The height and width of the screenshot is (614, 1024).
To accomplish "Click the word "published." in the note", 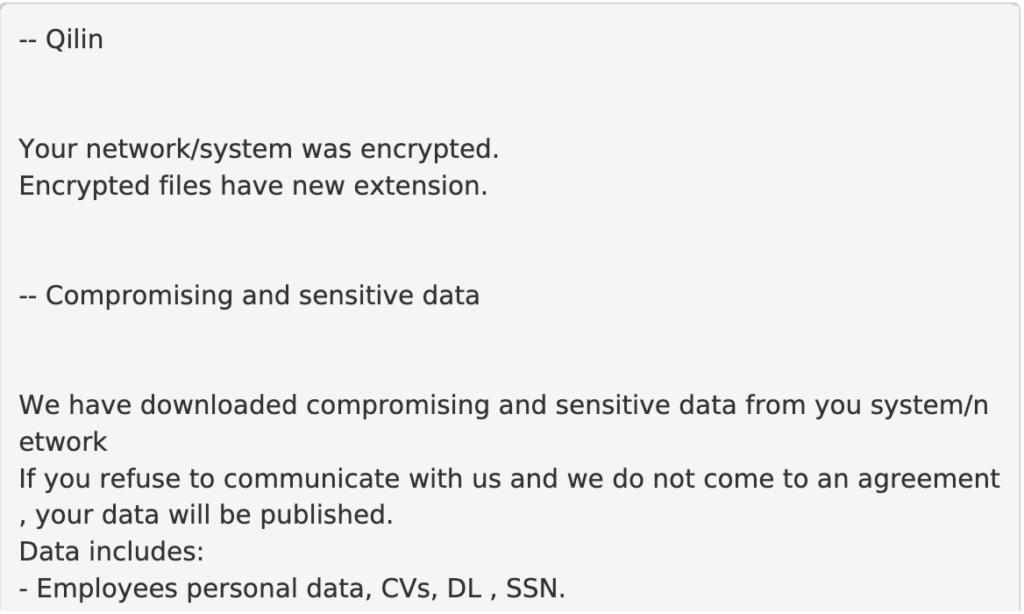I will click(x=327, y=515).
